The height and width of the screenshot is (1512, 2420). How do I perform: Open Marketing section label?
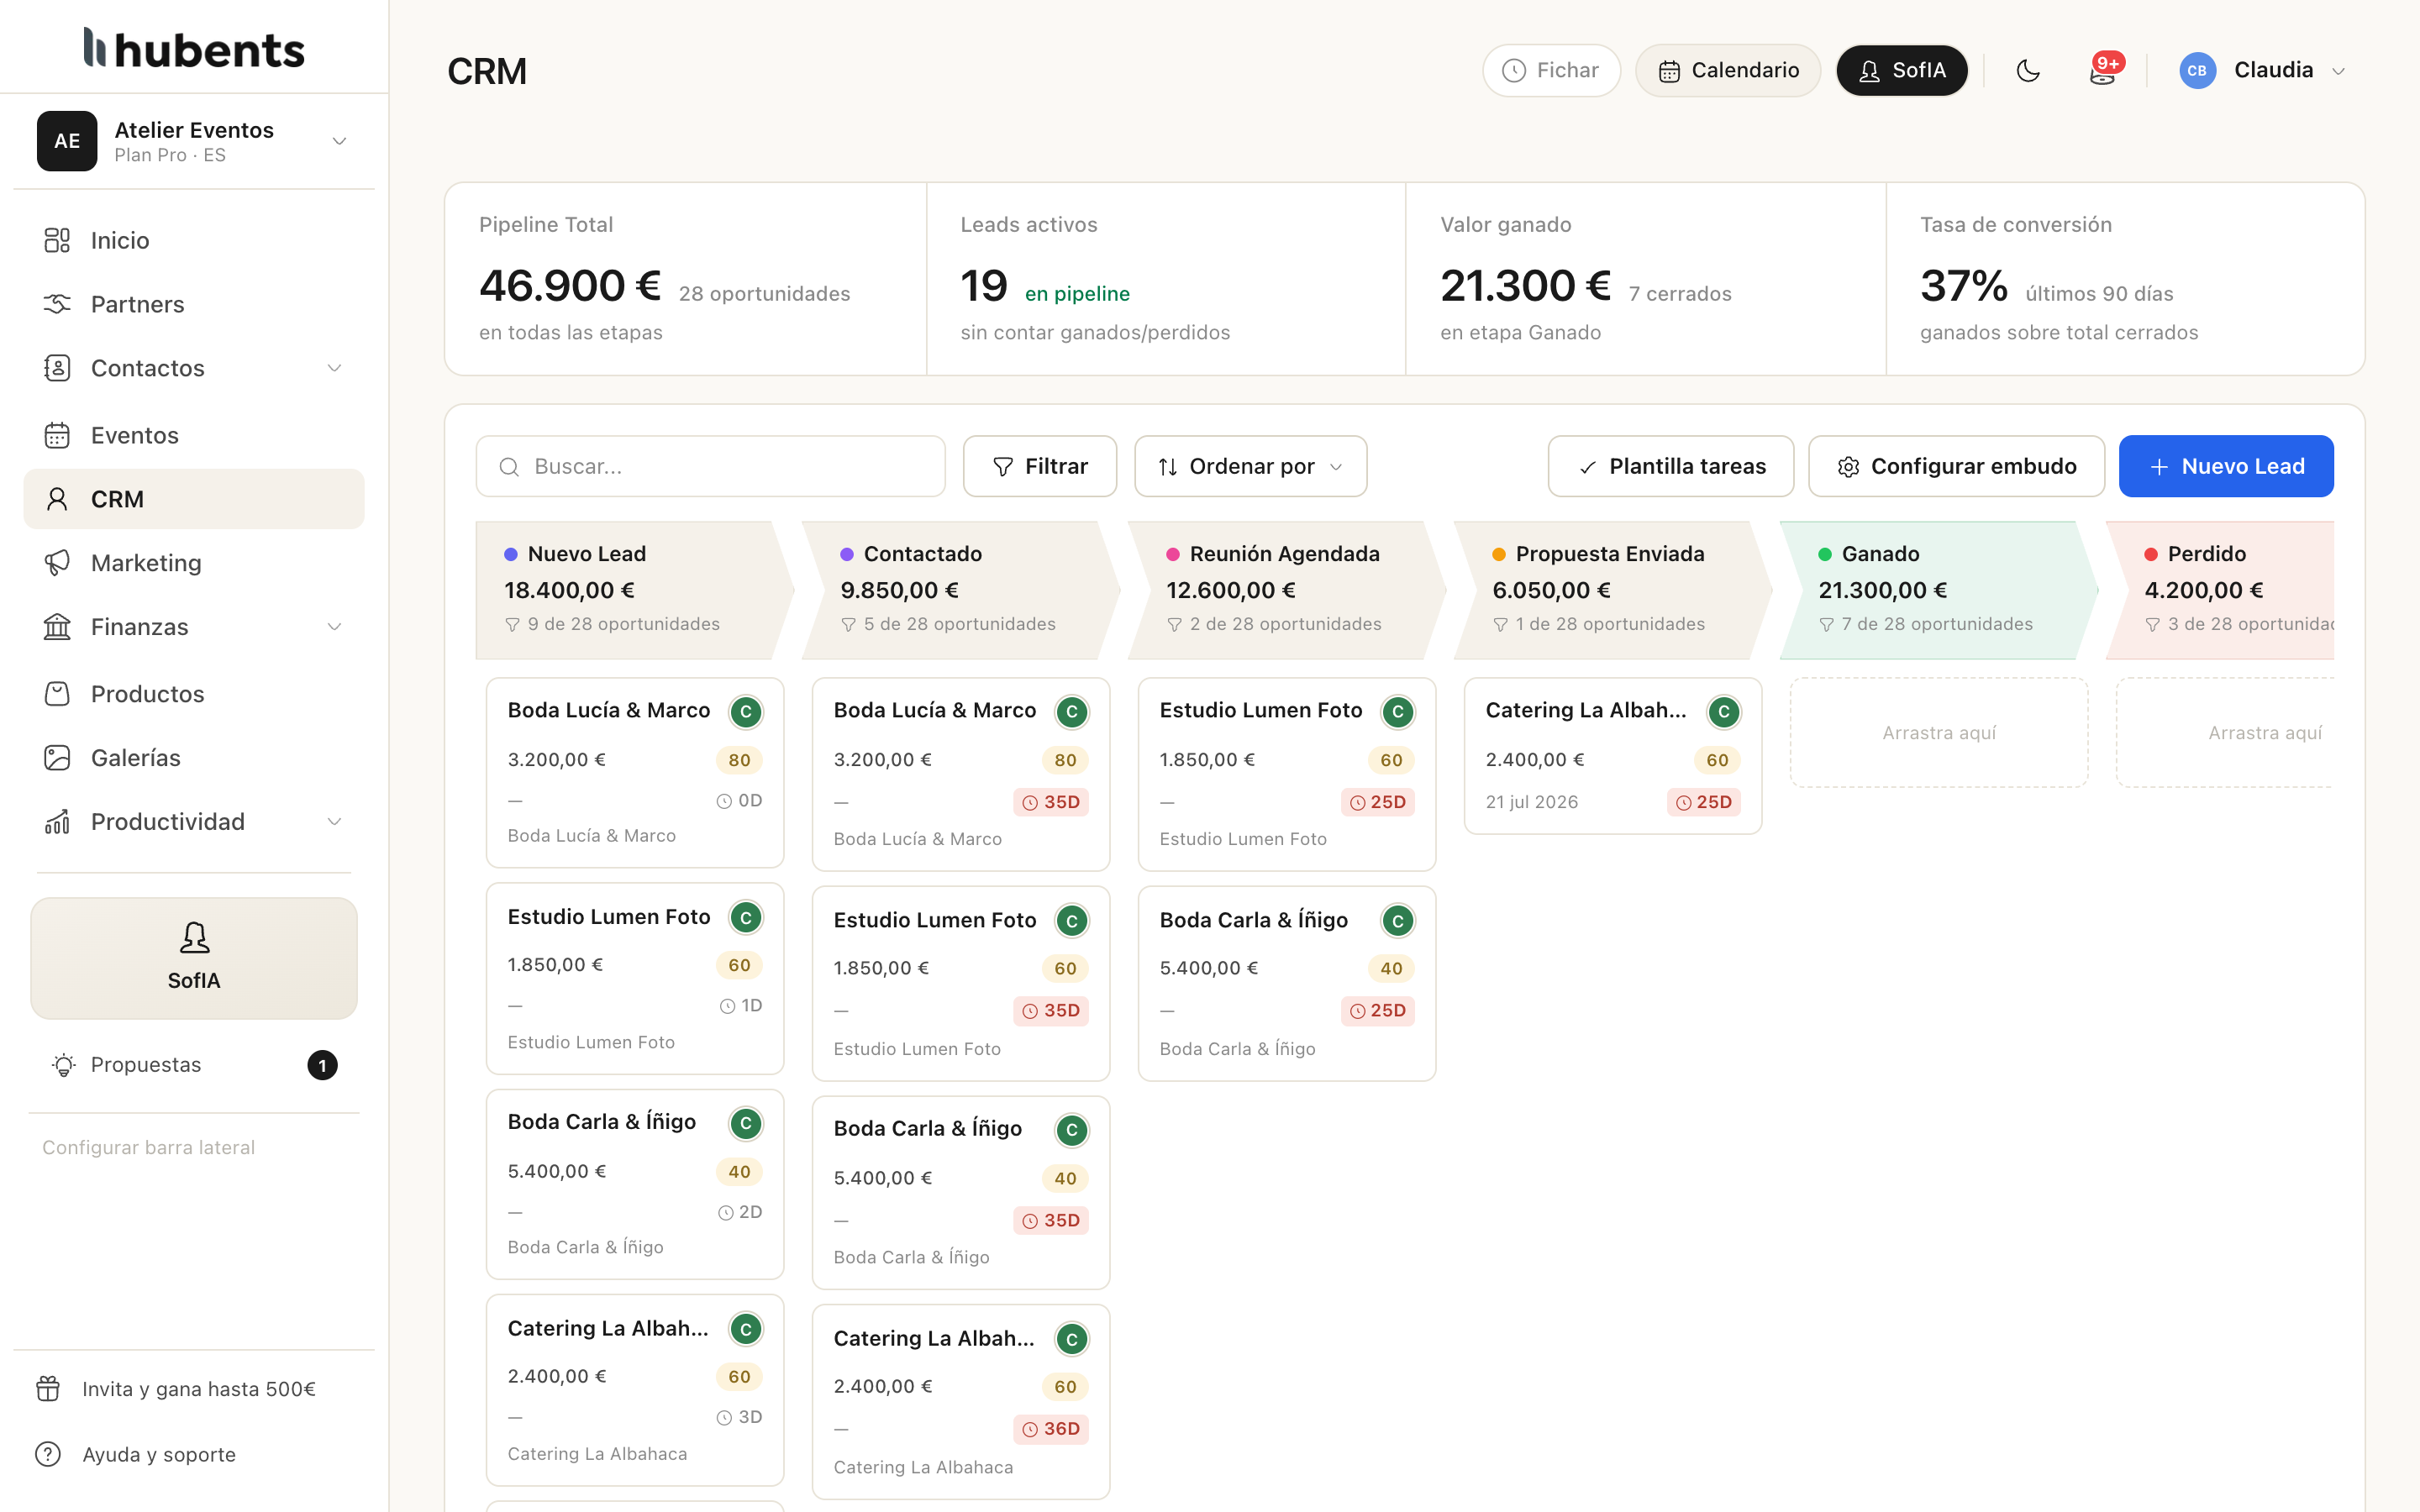click(146, 563)
